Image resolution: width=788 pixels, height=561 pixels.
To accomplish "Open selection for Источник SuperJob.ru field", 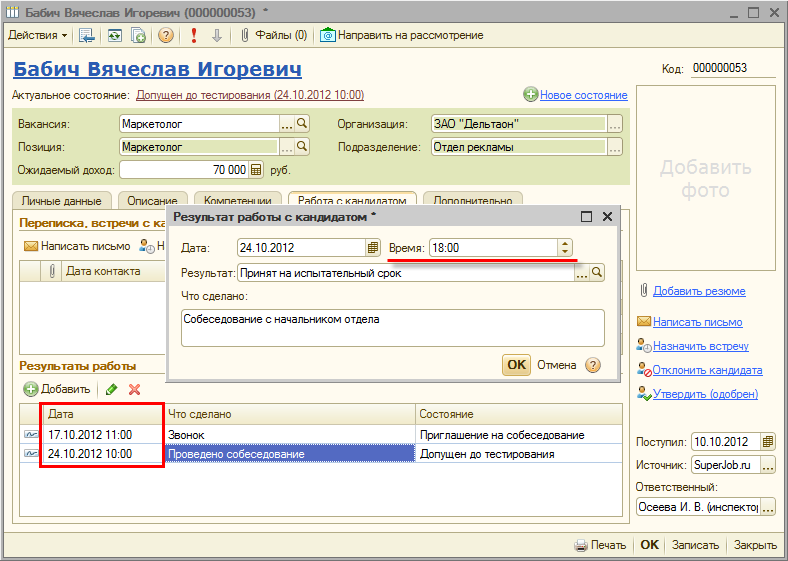I will coord(768,465).
